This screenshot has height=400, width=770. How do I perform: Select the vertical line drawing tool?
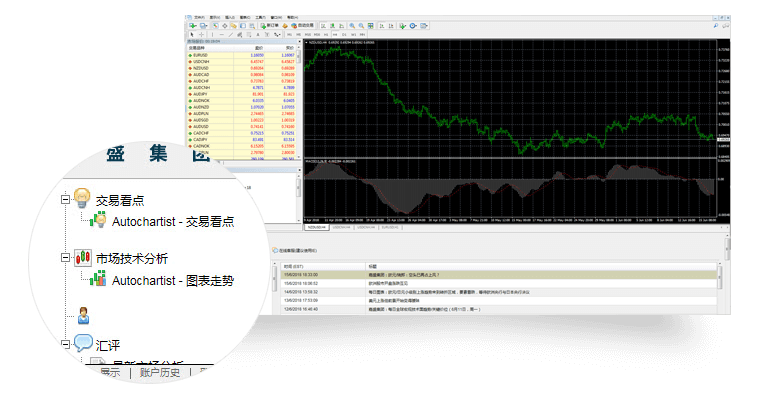213,34
